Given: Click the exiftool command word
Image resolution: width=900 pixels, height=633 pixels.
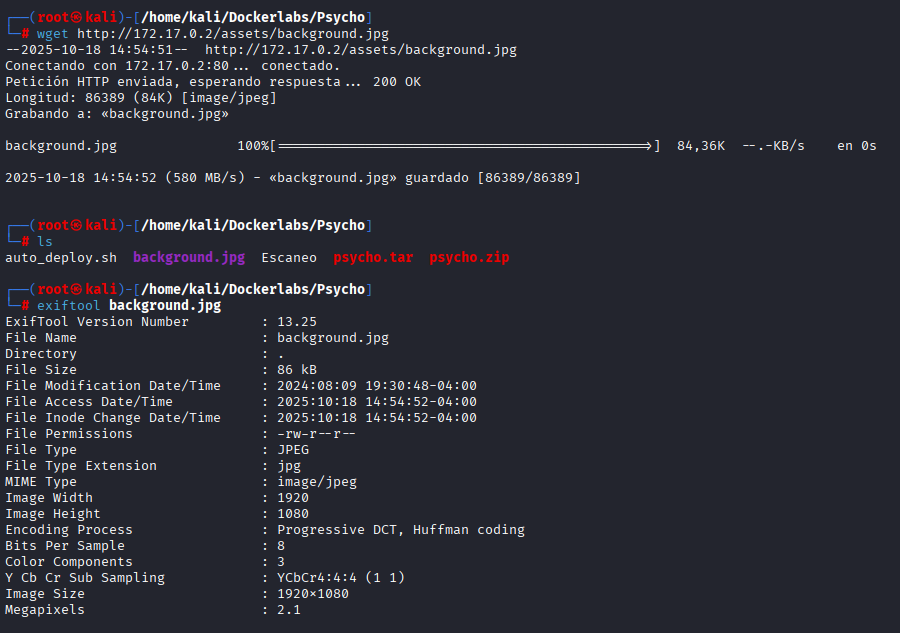Looking at the screenshot, I should tap(69, 305).
